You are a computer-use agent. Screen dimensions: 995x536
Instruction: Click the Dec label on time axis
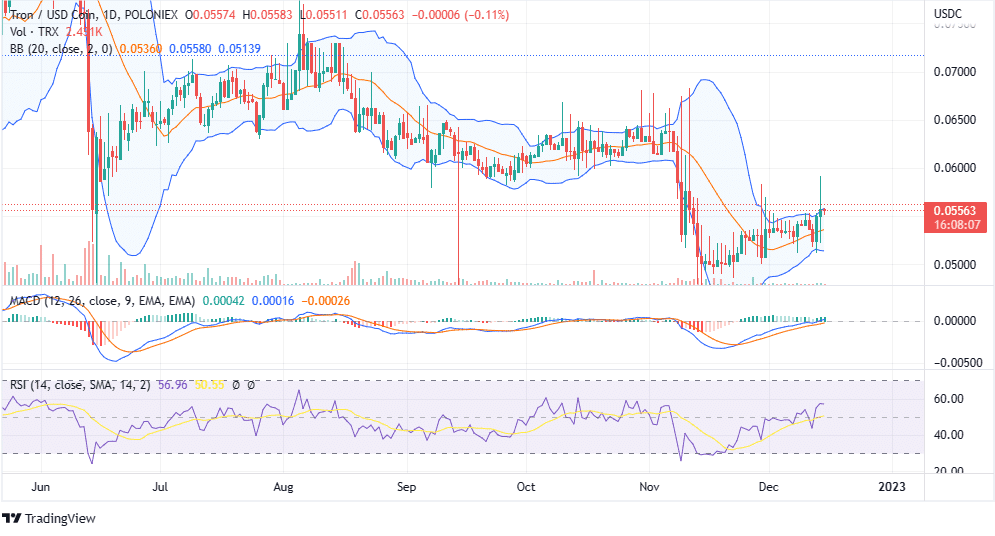point(768,487)
